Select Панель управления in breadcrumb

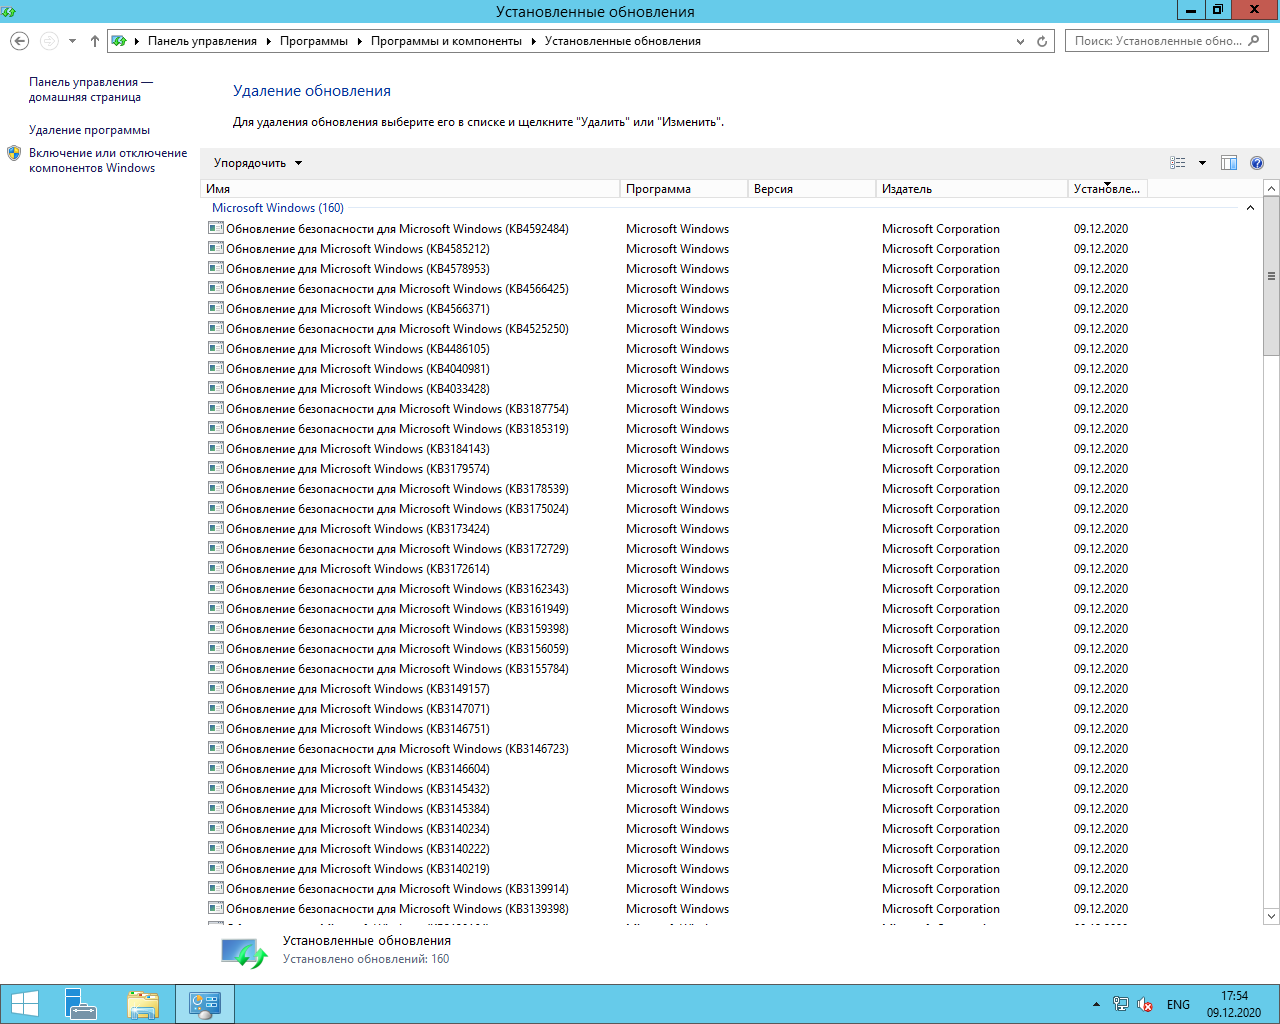pos(202,41)
